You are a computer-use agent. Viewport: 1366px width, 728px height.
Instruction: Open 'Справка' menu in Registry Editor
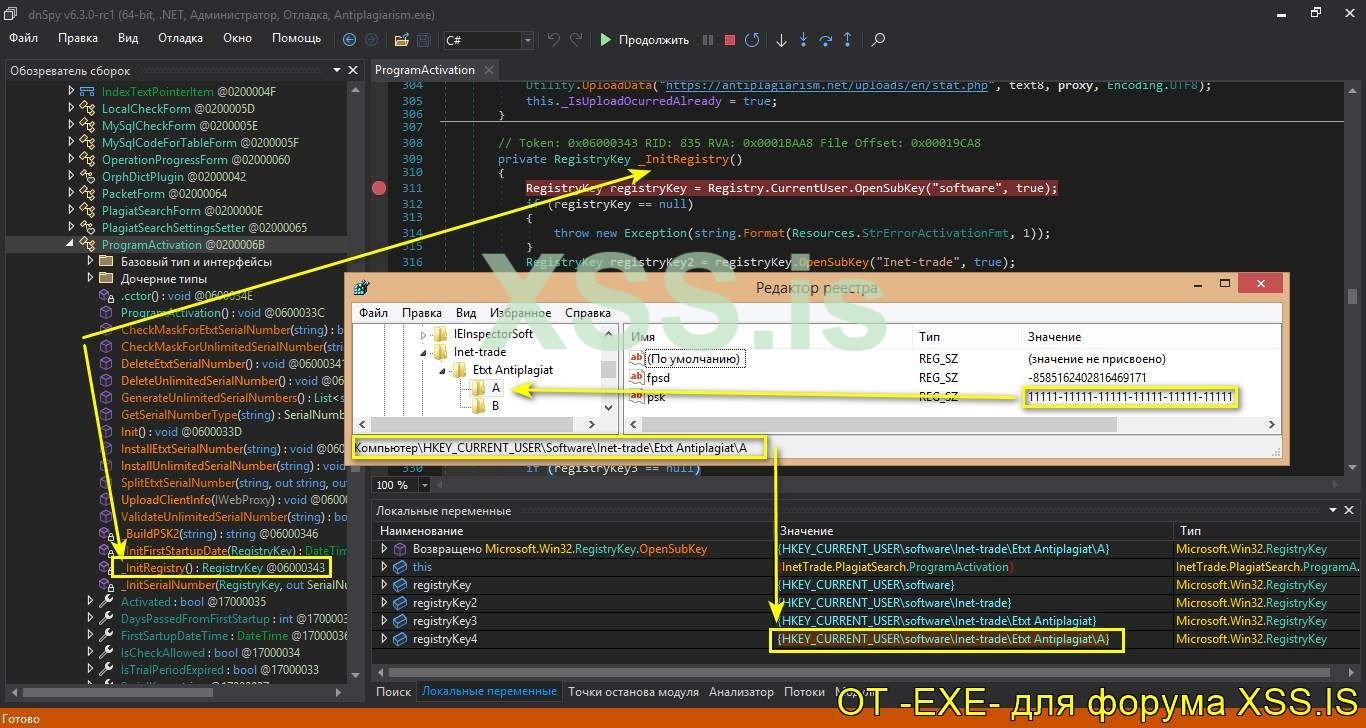[587, 313]
